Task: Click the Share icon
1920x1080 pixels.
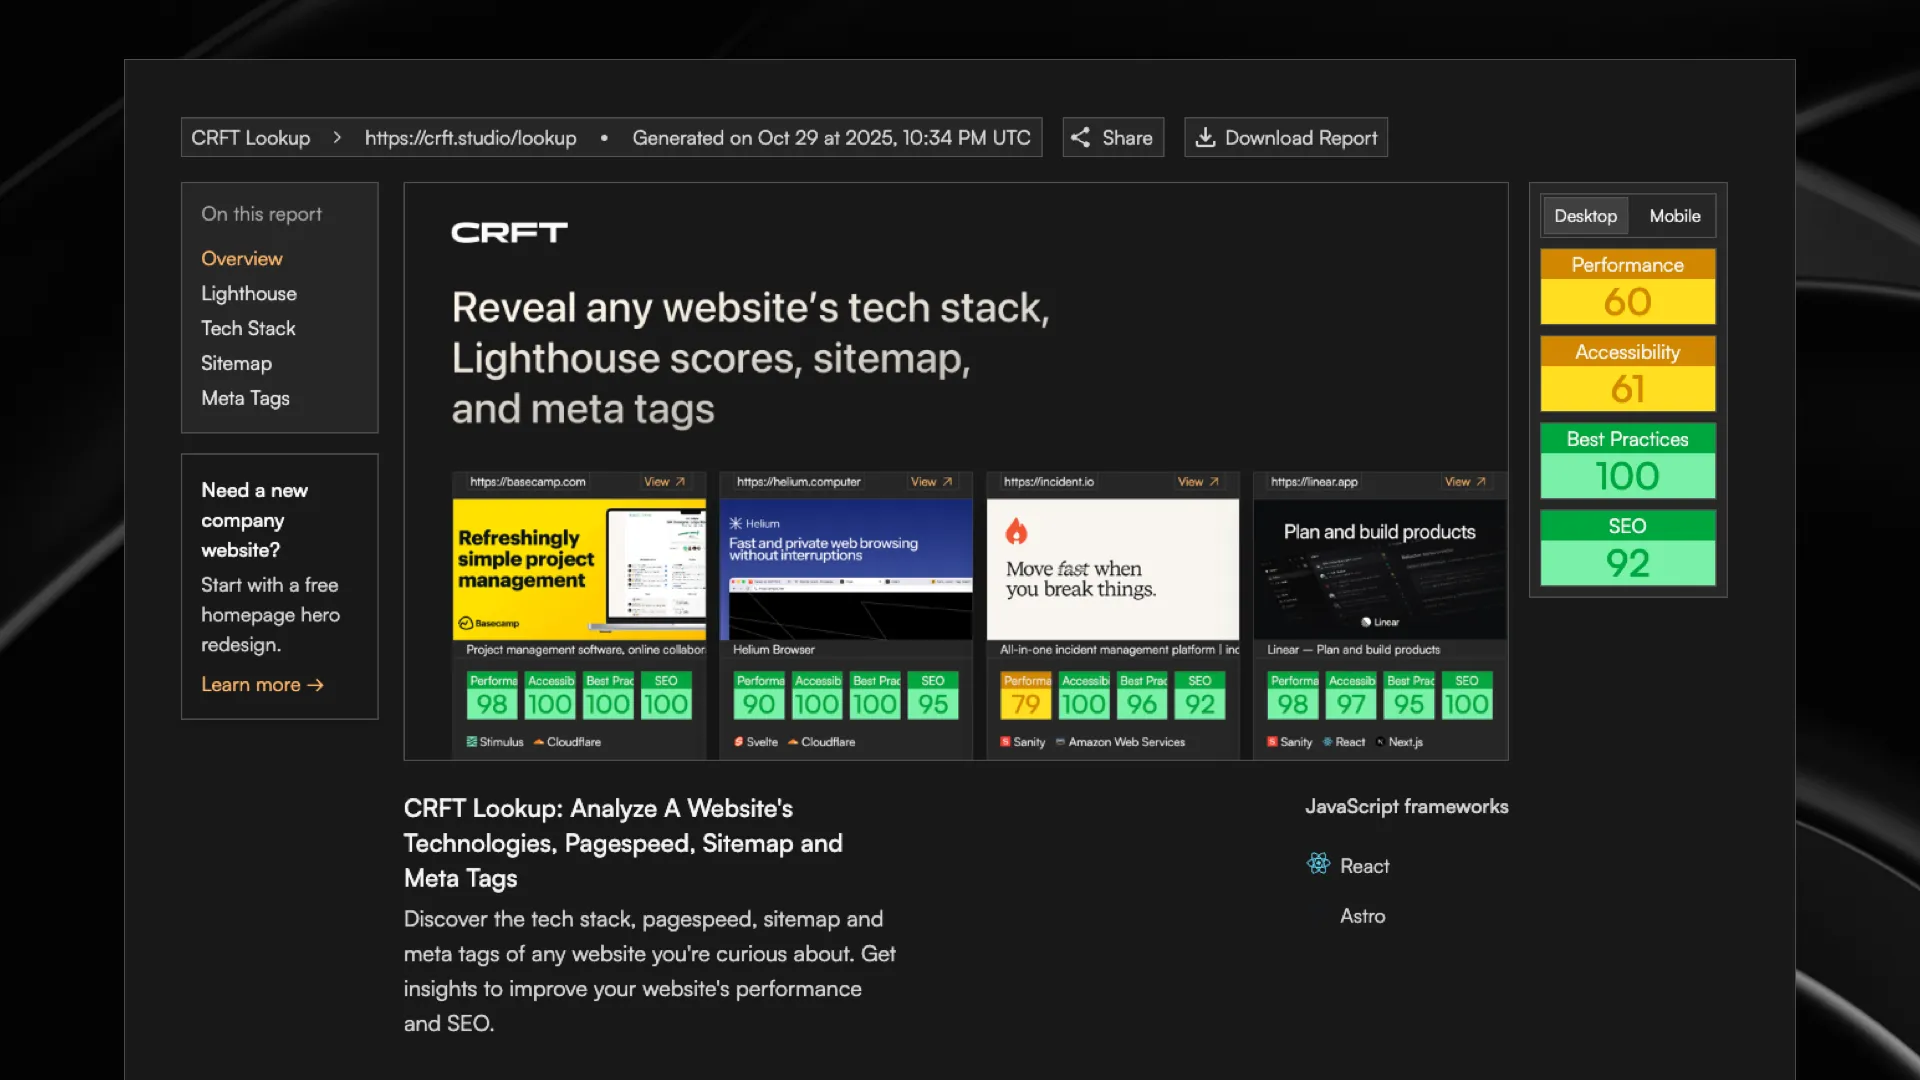Action: click(1080, 137)
